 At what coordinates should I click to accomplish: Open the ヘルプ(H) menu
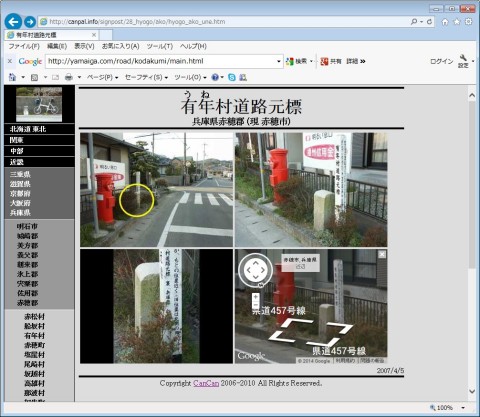pos(193,46)
